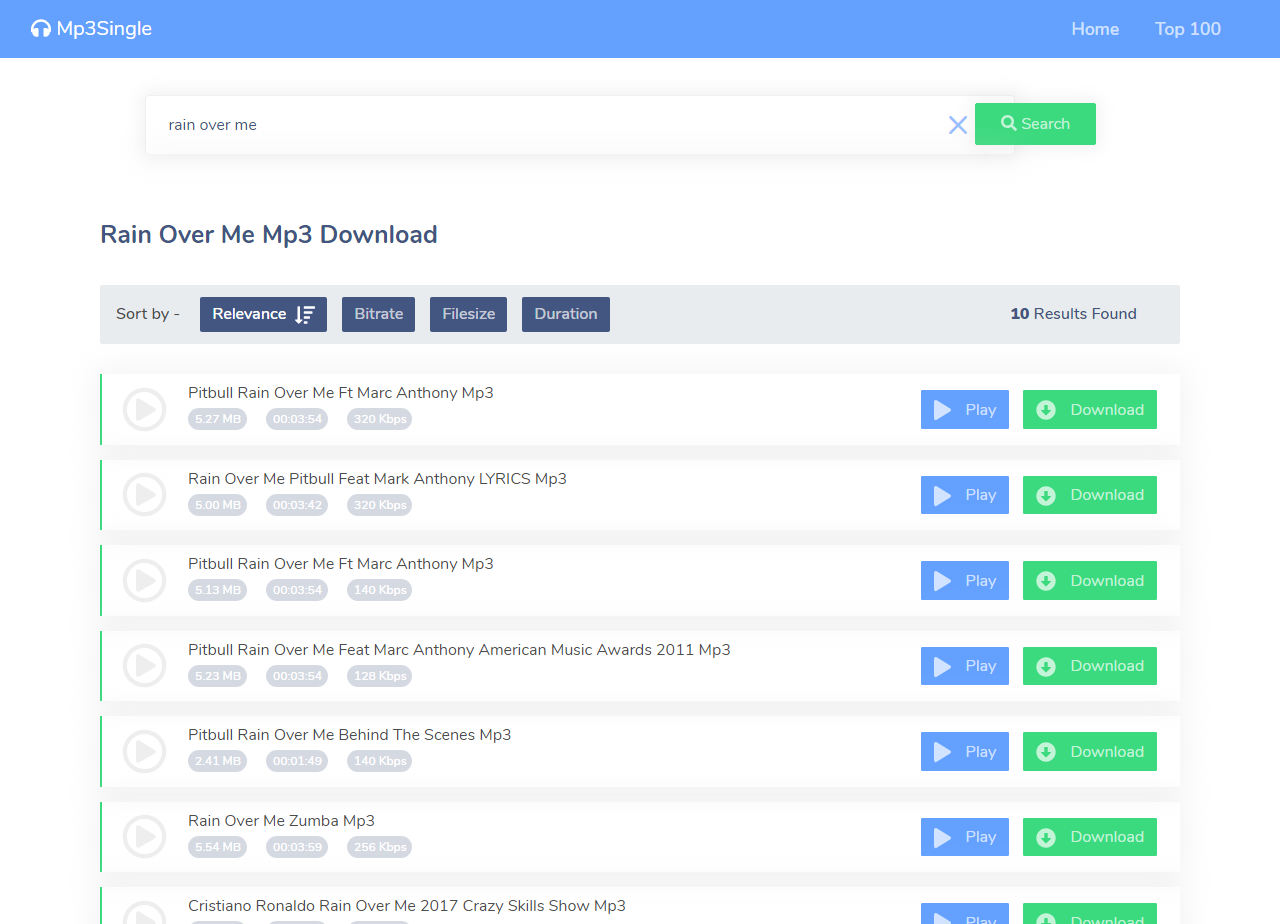Click the 320 Kbps bitrate badge on the first result
Screen dimensions: 1280x924
[379, 419]
